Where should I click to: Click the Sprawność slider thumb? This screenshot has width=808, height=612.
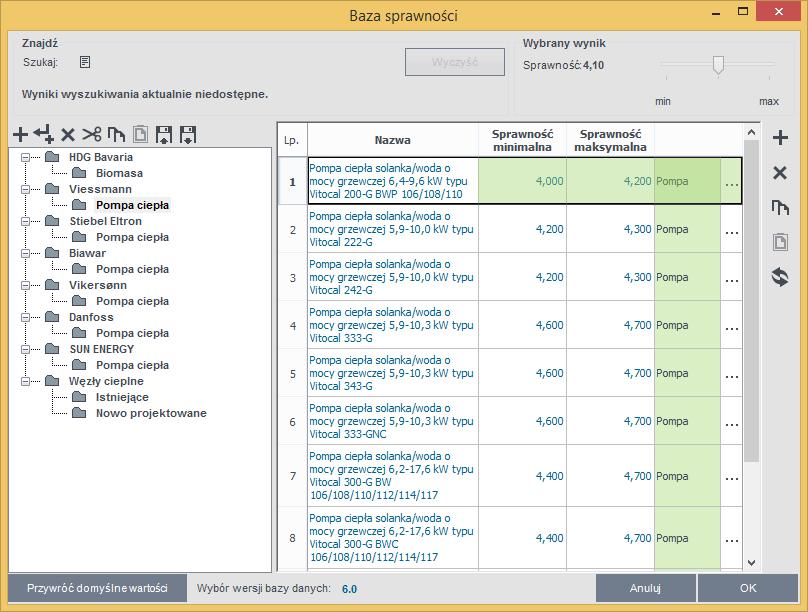718,66
